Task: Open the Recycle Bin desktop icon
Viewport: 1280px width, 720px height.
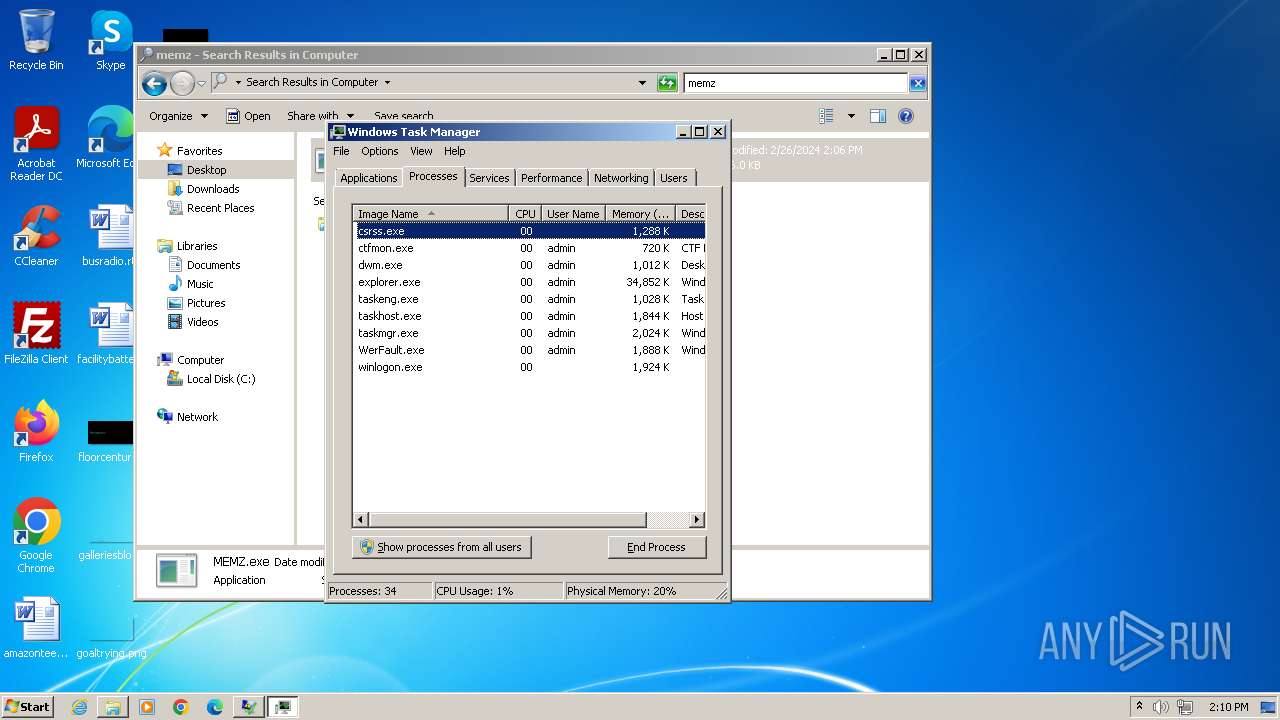Action: tap(36, 40)
